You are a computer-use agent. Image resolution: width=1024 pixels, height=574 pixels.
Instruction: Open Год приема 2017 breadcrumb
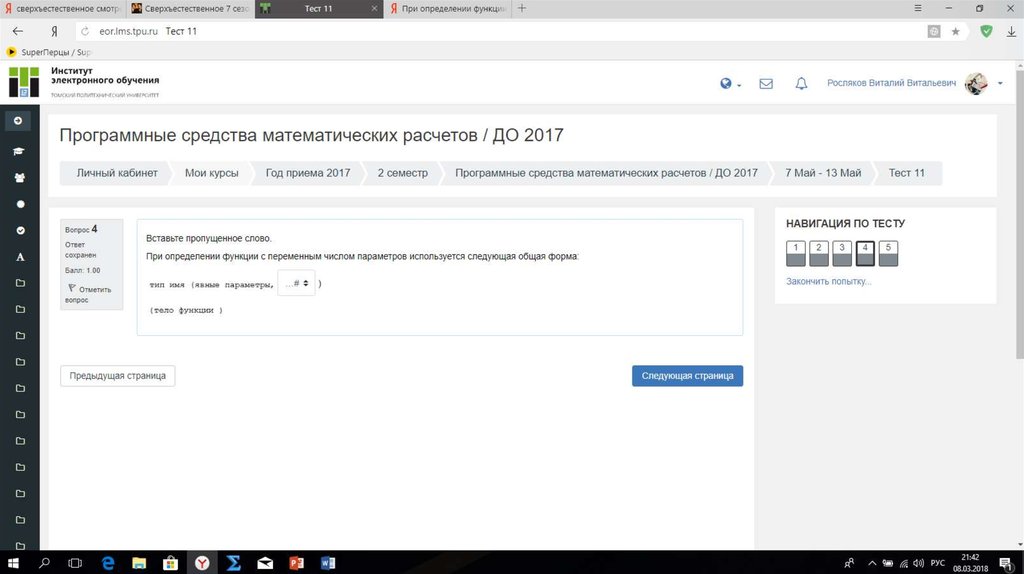(308, 173)
